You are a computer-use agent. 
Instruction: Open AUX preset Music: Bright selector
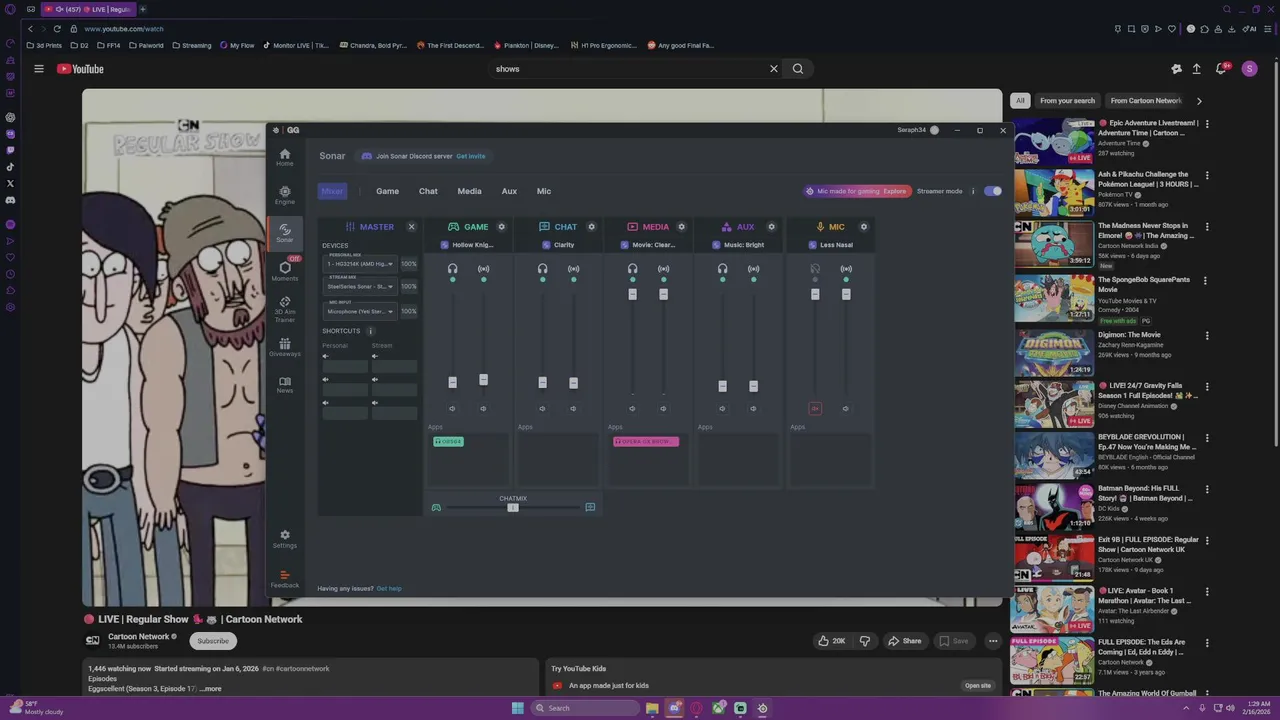click(737, 245)
